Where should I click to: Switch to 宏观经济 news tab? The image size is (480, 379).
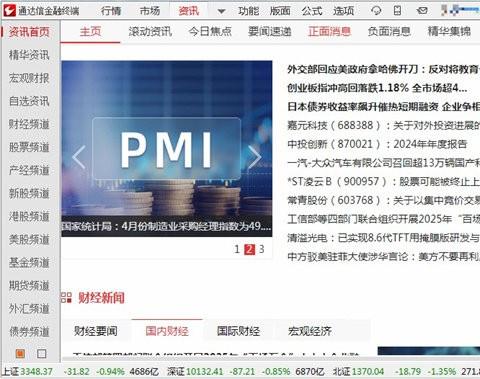tap(310, 331)
